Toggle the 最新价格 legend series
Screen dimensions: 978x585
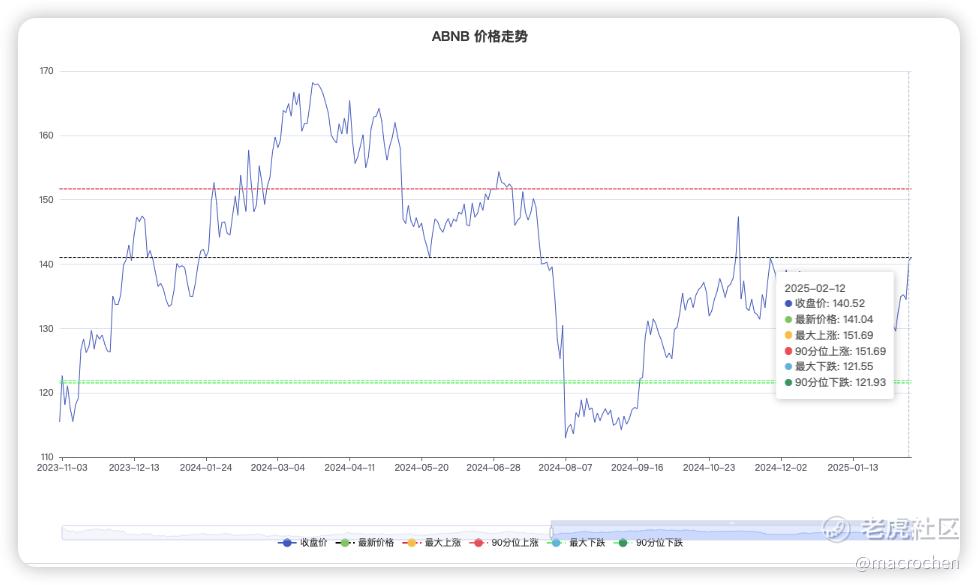pos(365,543)
